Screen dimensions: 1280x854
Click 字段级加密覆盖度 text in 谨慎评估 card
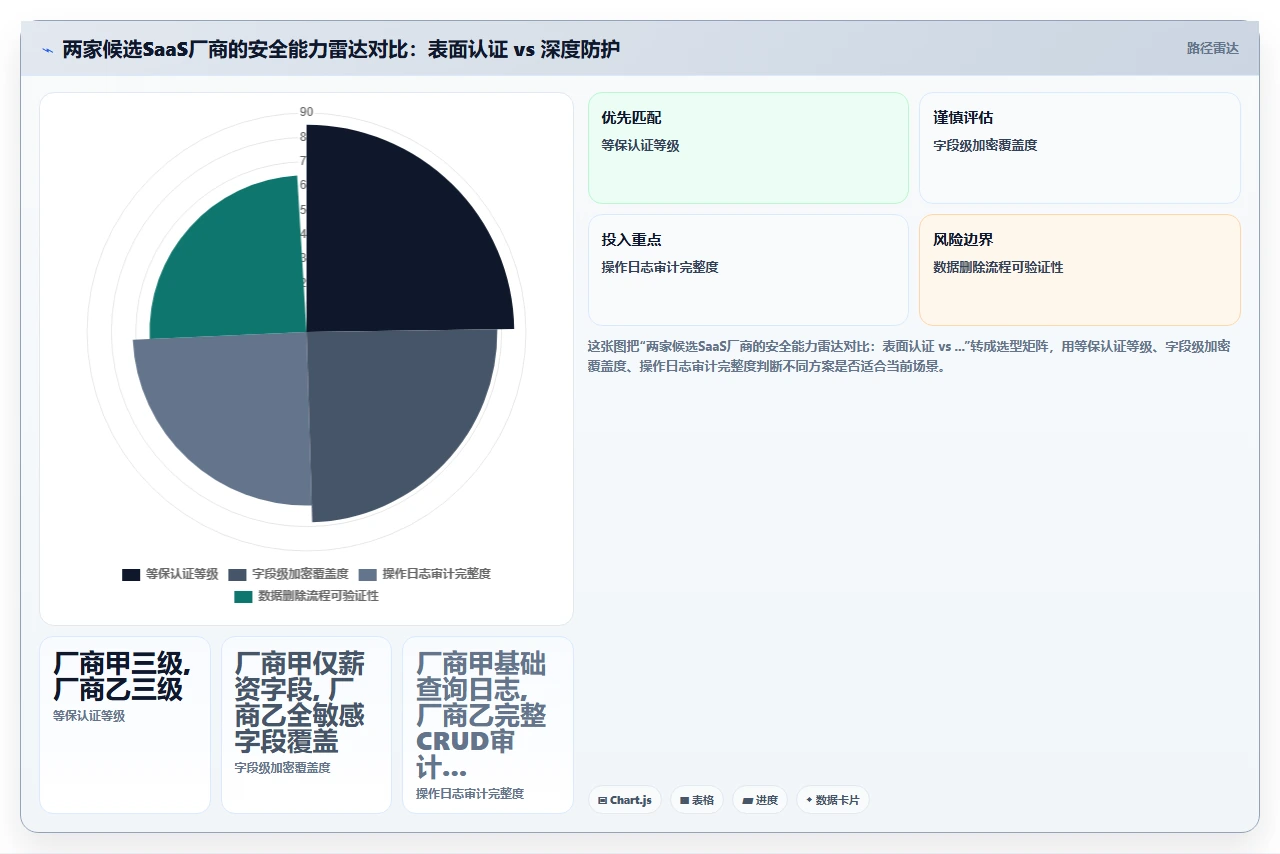click(x=985, y=145)
